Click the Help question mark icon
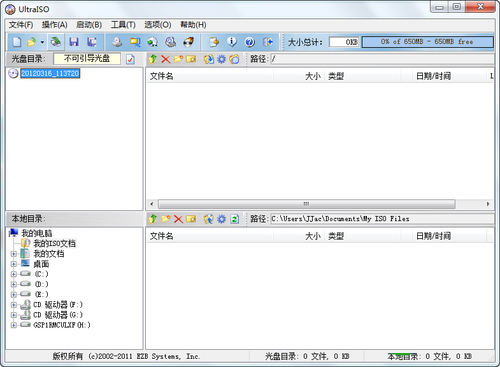Image resolution: width=500 pixels, height=367 pixels. click(250, 42)
